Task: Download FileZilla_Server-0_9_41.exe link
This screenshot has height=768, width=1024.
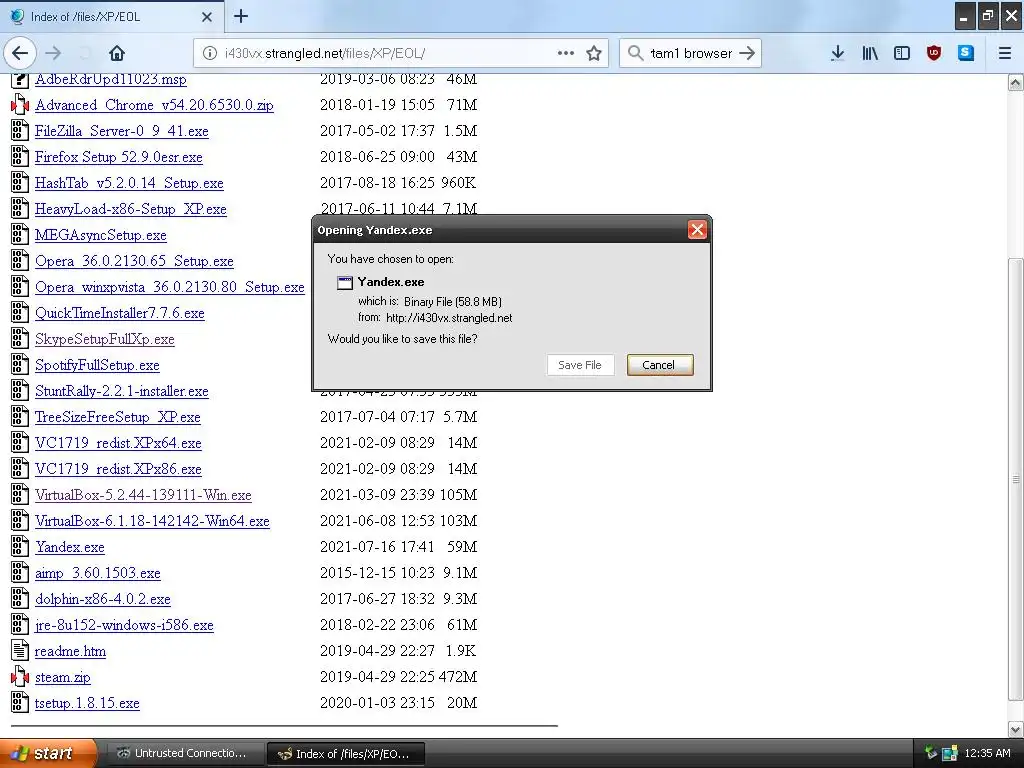Action: [x=121, y=131]
